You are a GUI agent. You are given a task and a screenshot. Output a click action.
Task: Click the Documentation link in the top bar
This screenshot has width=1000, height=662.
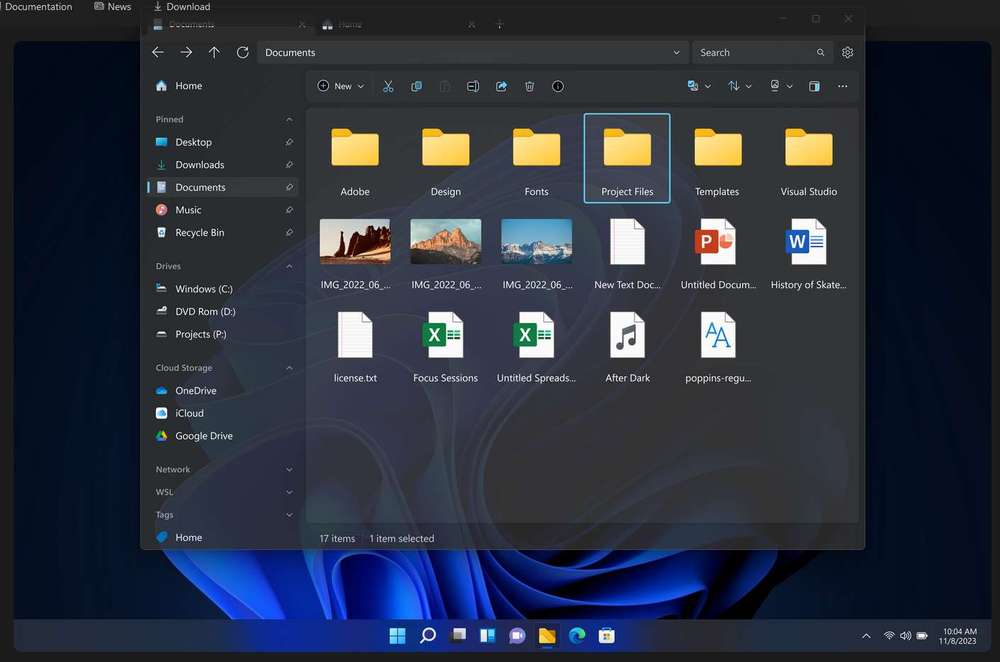[x=36, y=6]
